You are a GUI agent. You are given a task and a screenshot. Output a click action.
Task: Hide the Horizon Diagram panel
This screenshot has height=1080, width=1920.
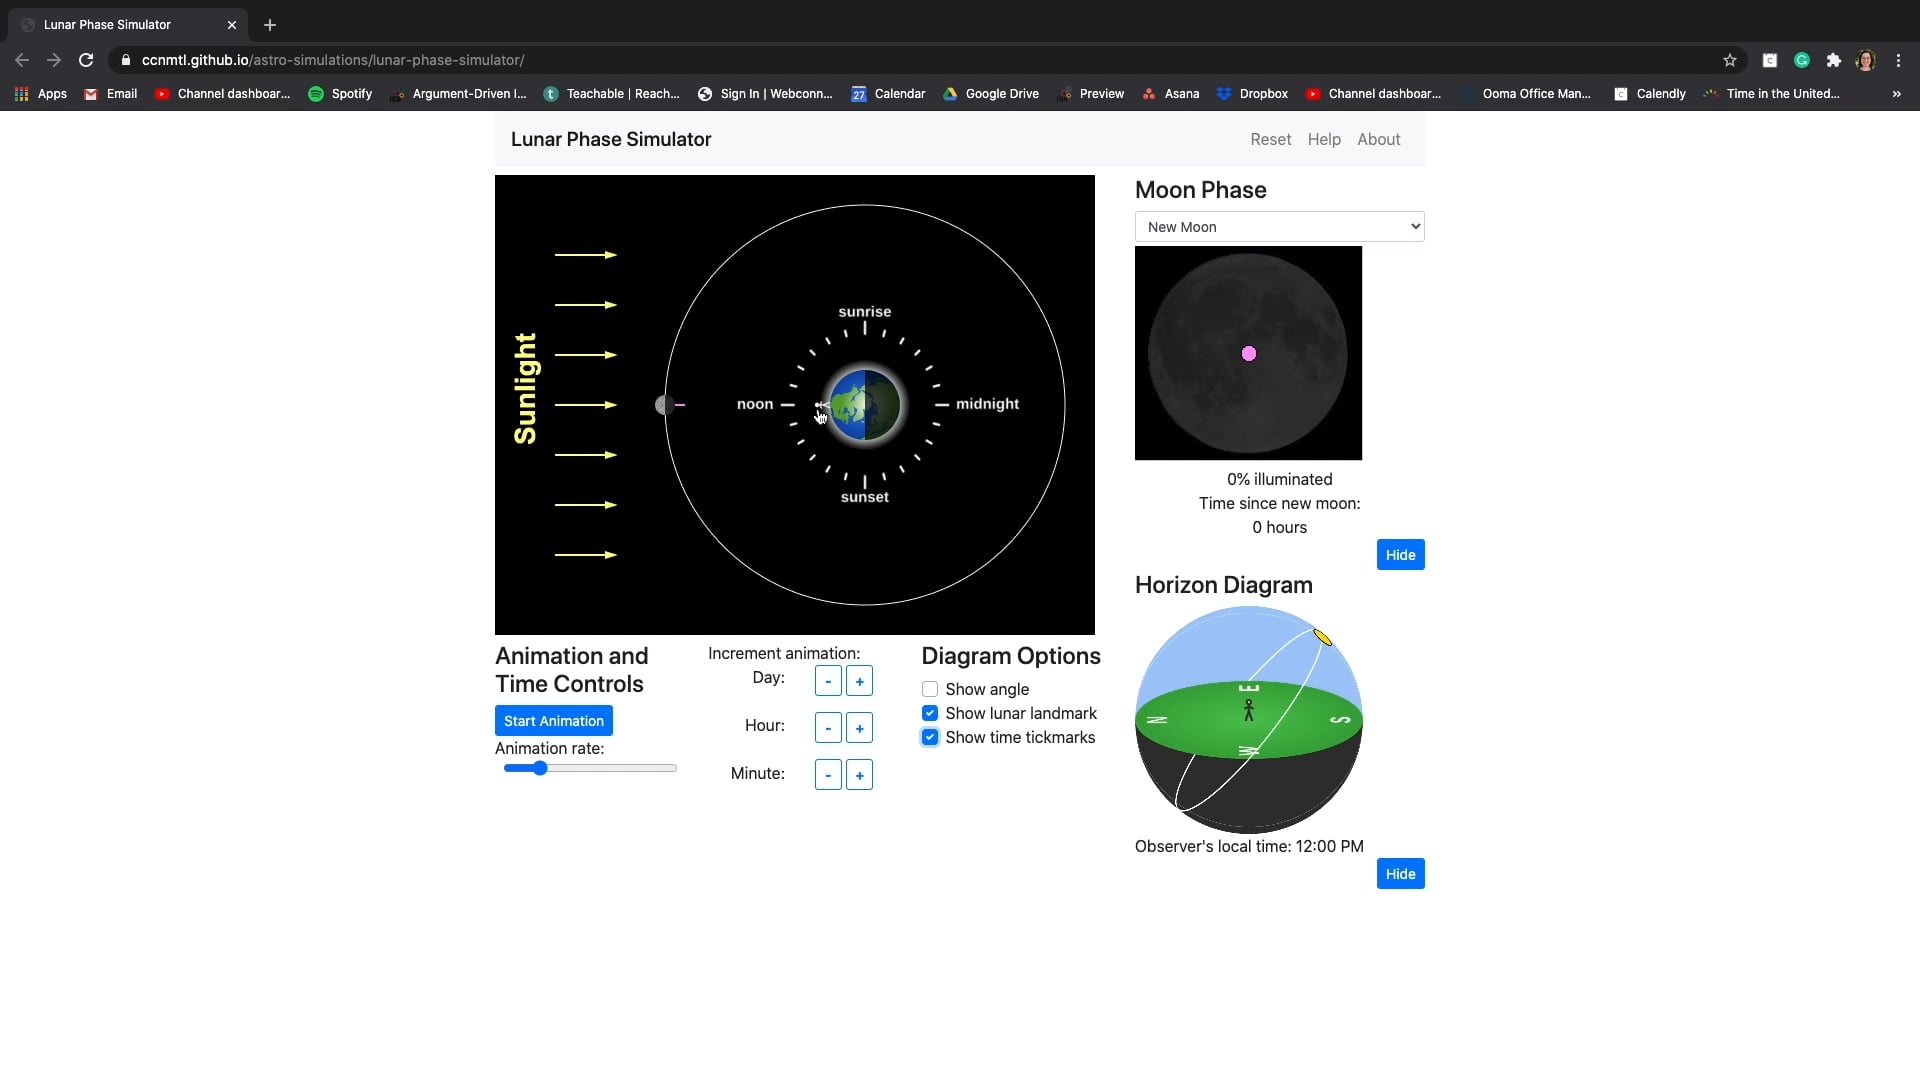coord(1400,873)
